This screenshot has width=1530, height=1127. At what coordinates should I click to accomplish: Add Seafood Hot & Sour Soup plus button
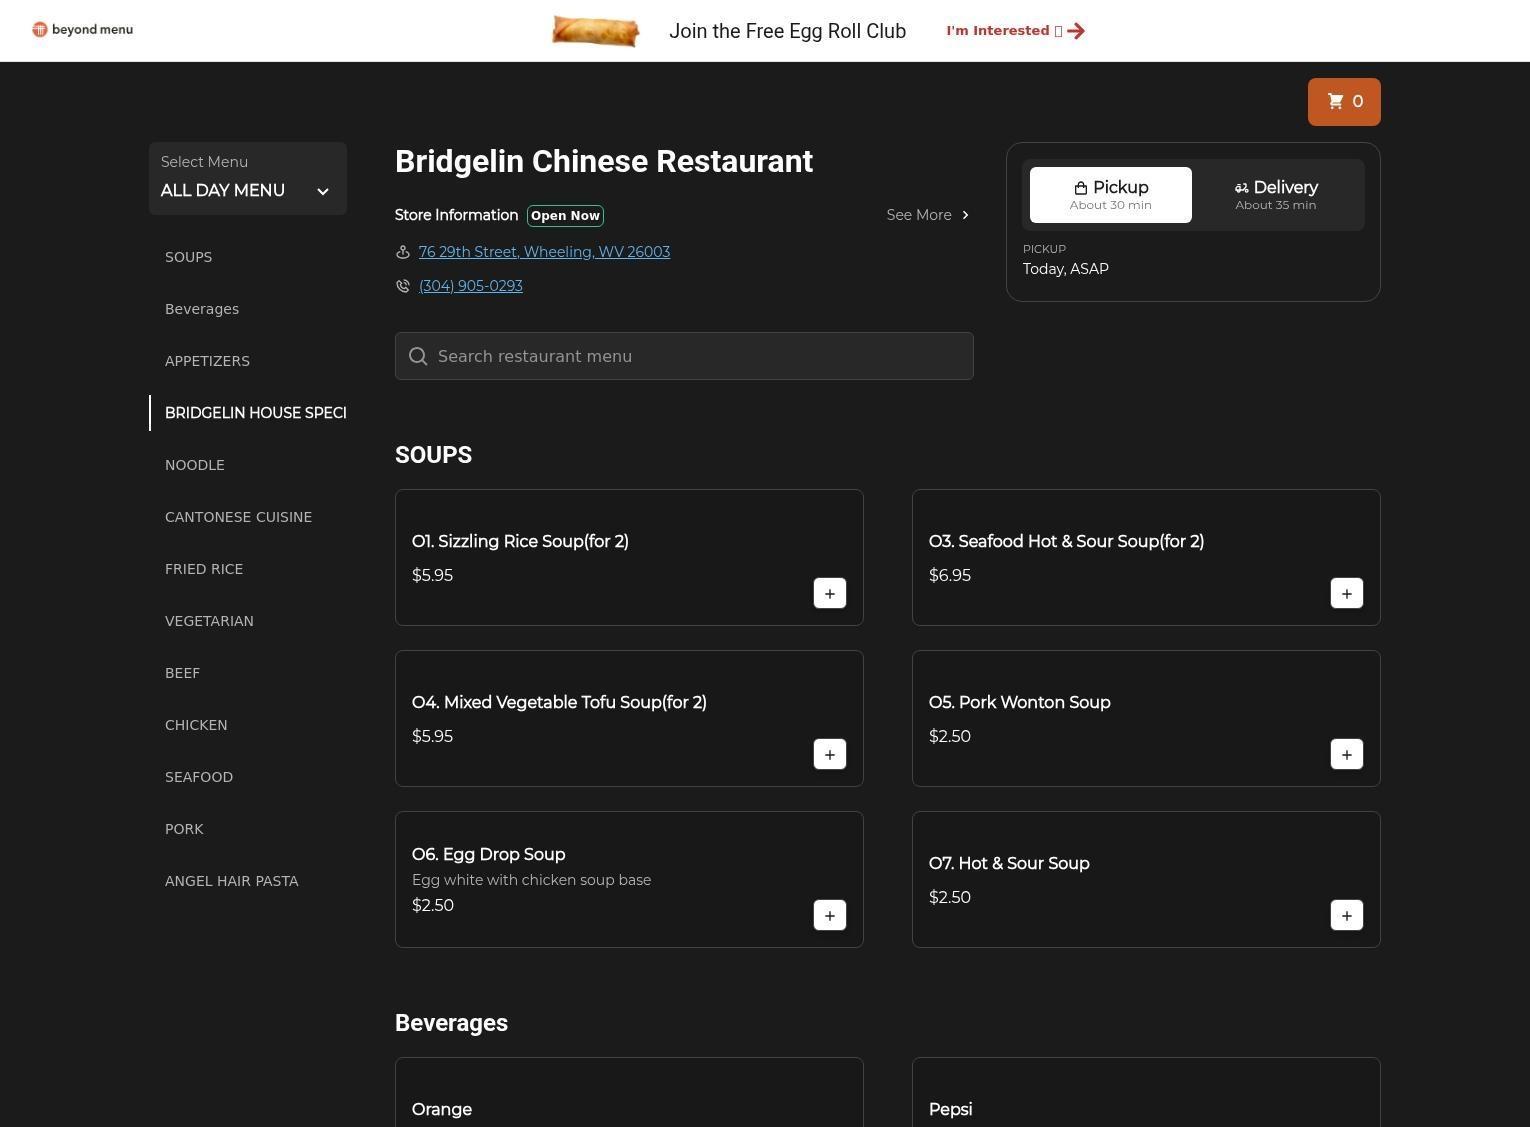pos(1346,593)
